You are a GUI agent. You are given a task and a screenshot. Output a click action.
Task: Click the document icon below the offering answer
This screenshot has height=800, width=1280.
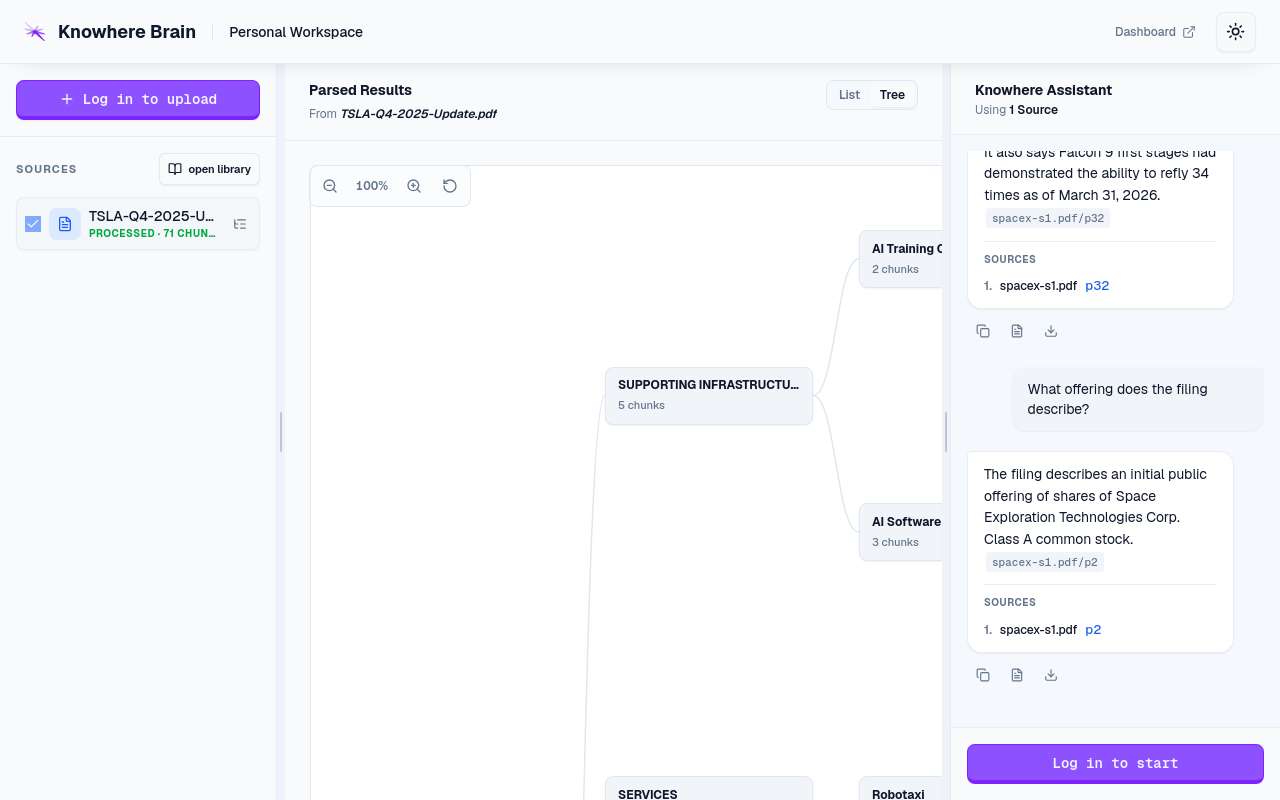(x=1017, y=675)
